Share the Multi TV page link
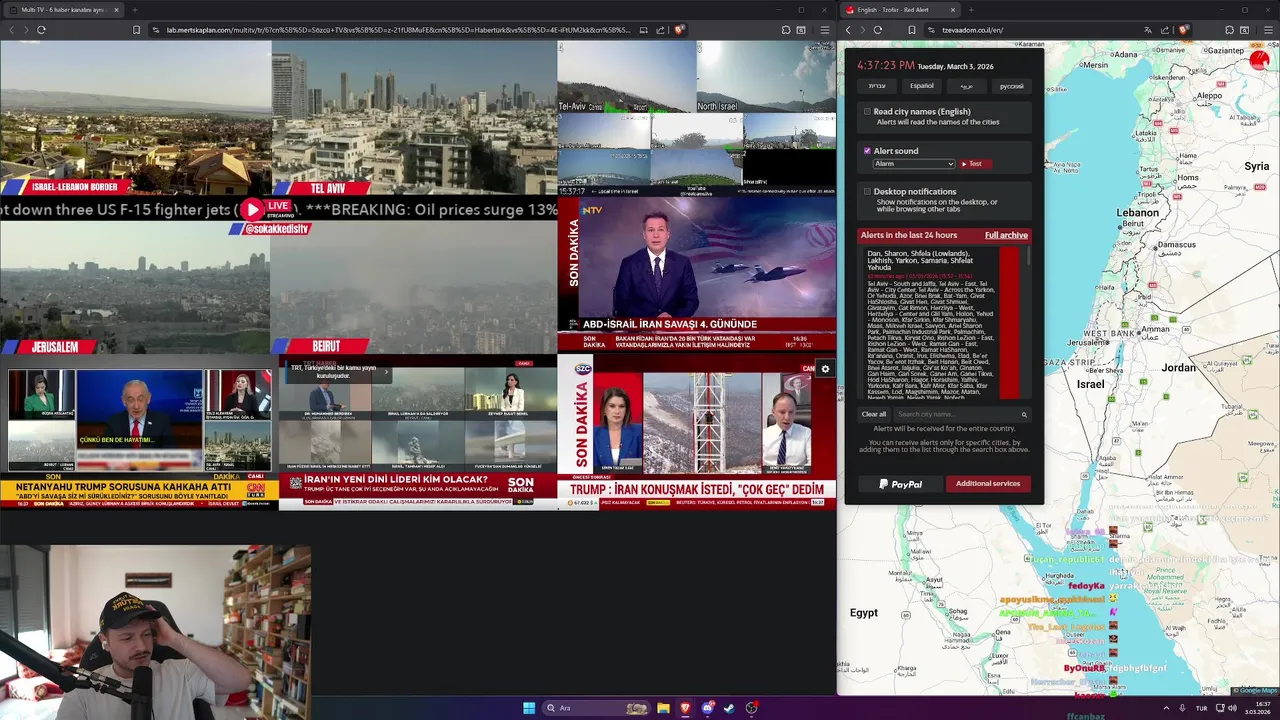1280x720 pixels. [x=661, y=30]
